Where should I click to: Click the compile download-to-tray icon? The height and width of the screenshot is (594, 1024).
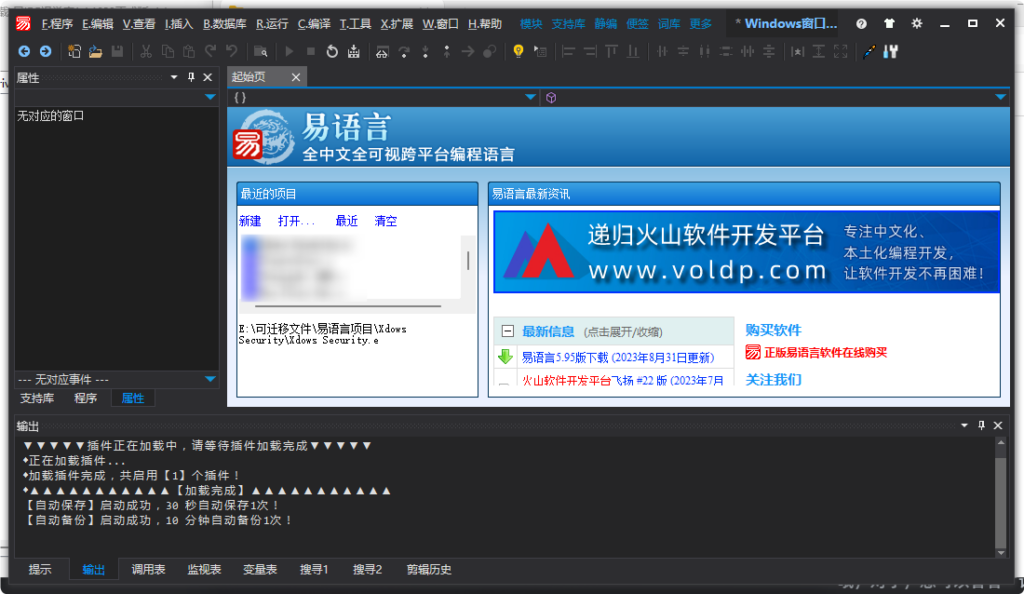pyautogui.click(x=353, y=51)
